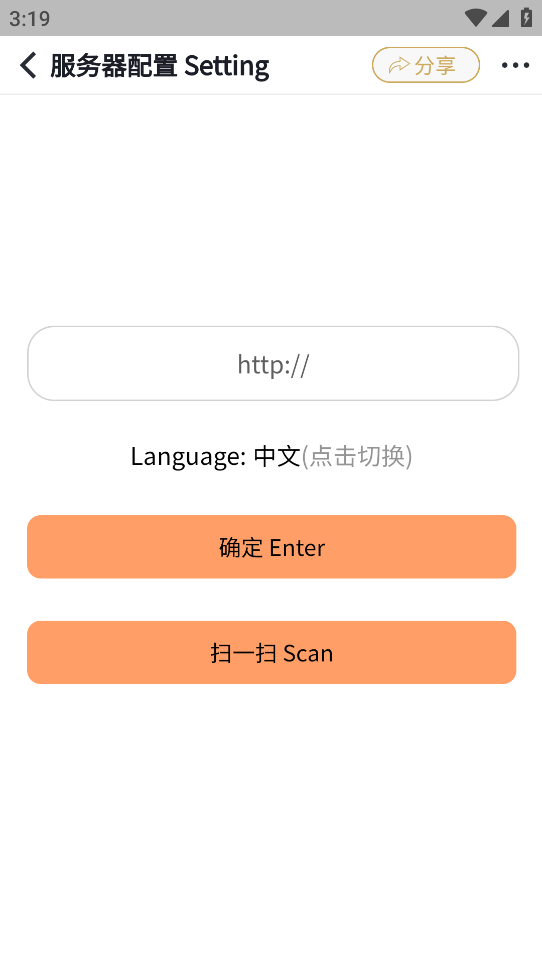This screenshot has width=542, height=965.
Task: Launch the 扫一扫 Scan button
Action: tap(271, 652)
